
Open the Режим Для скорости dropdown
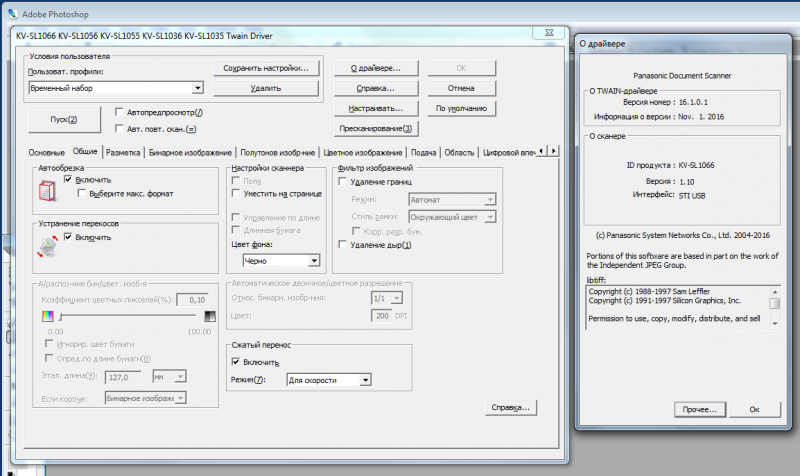click(365, 380)
